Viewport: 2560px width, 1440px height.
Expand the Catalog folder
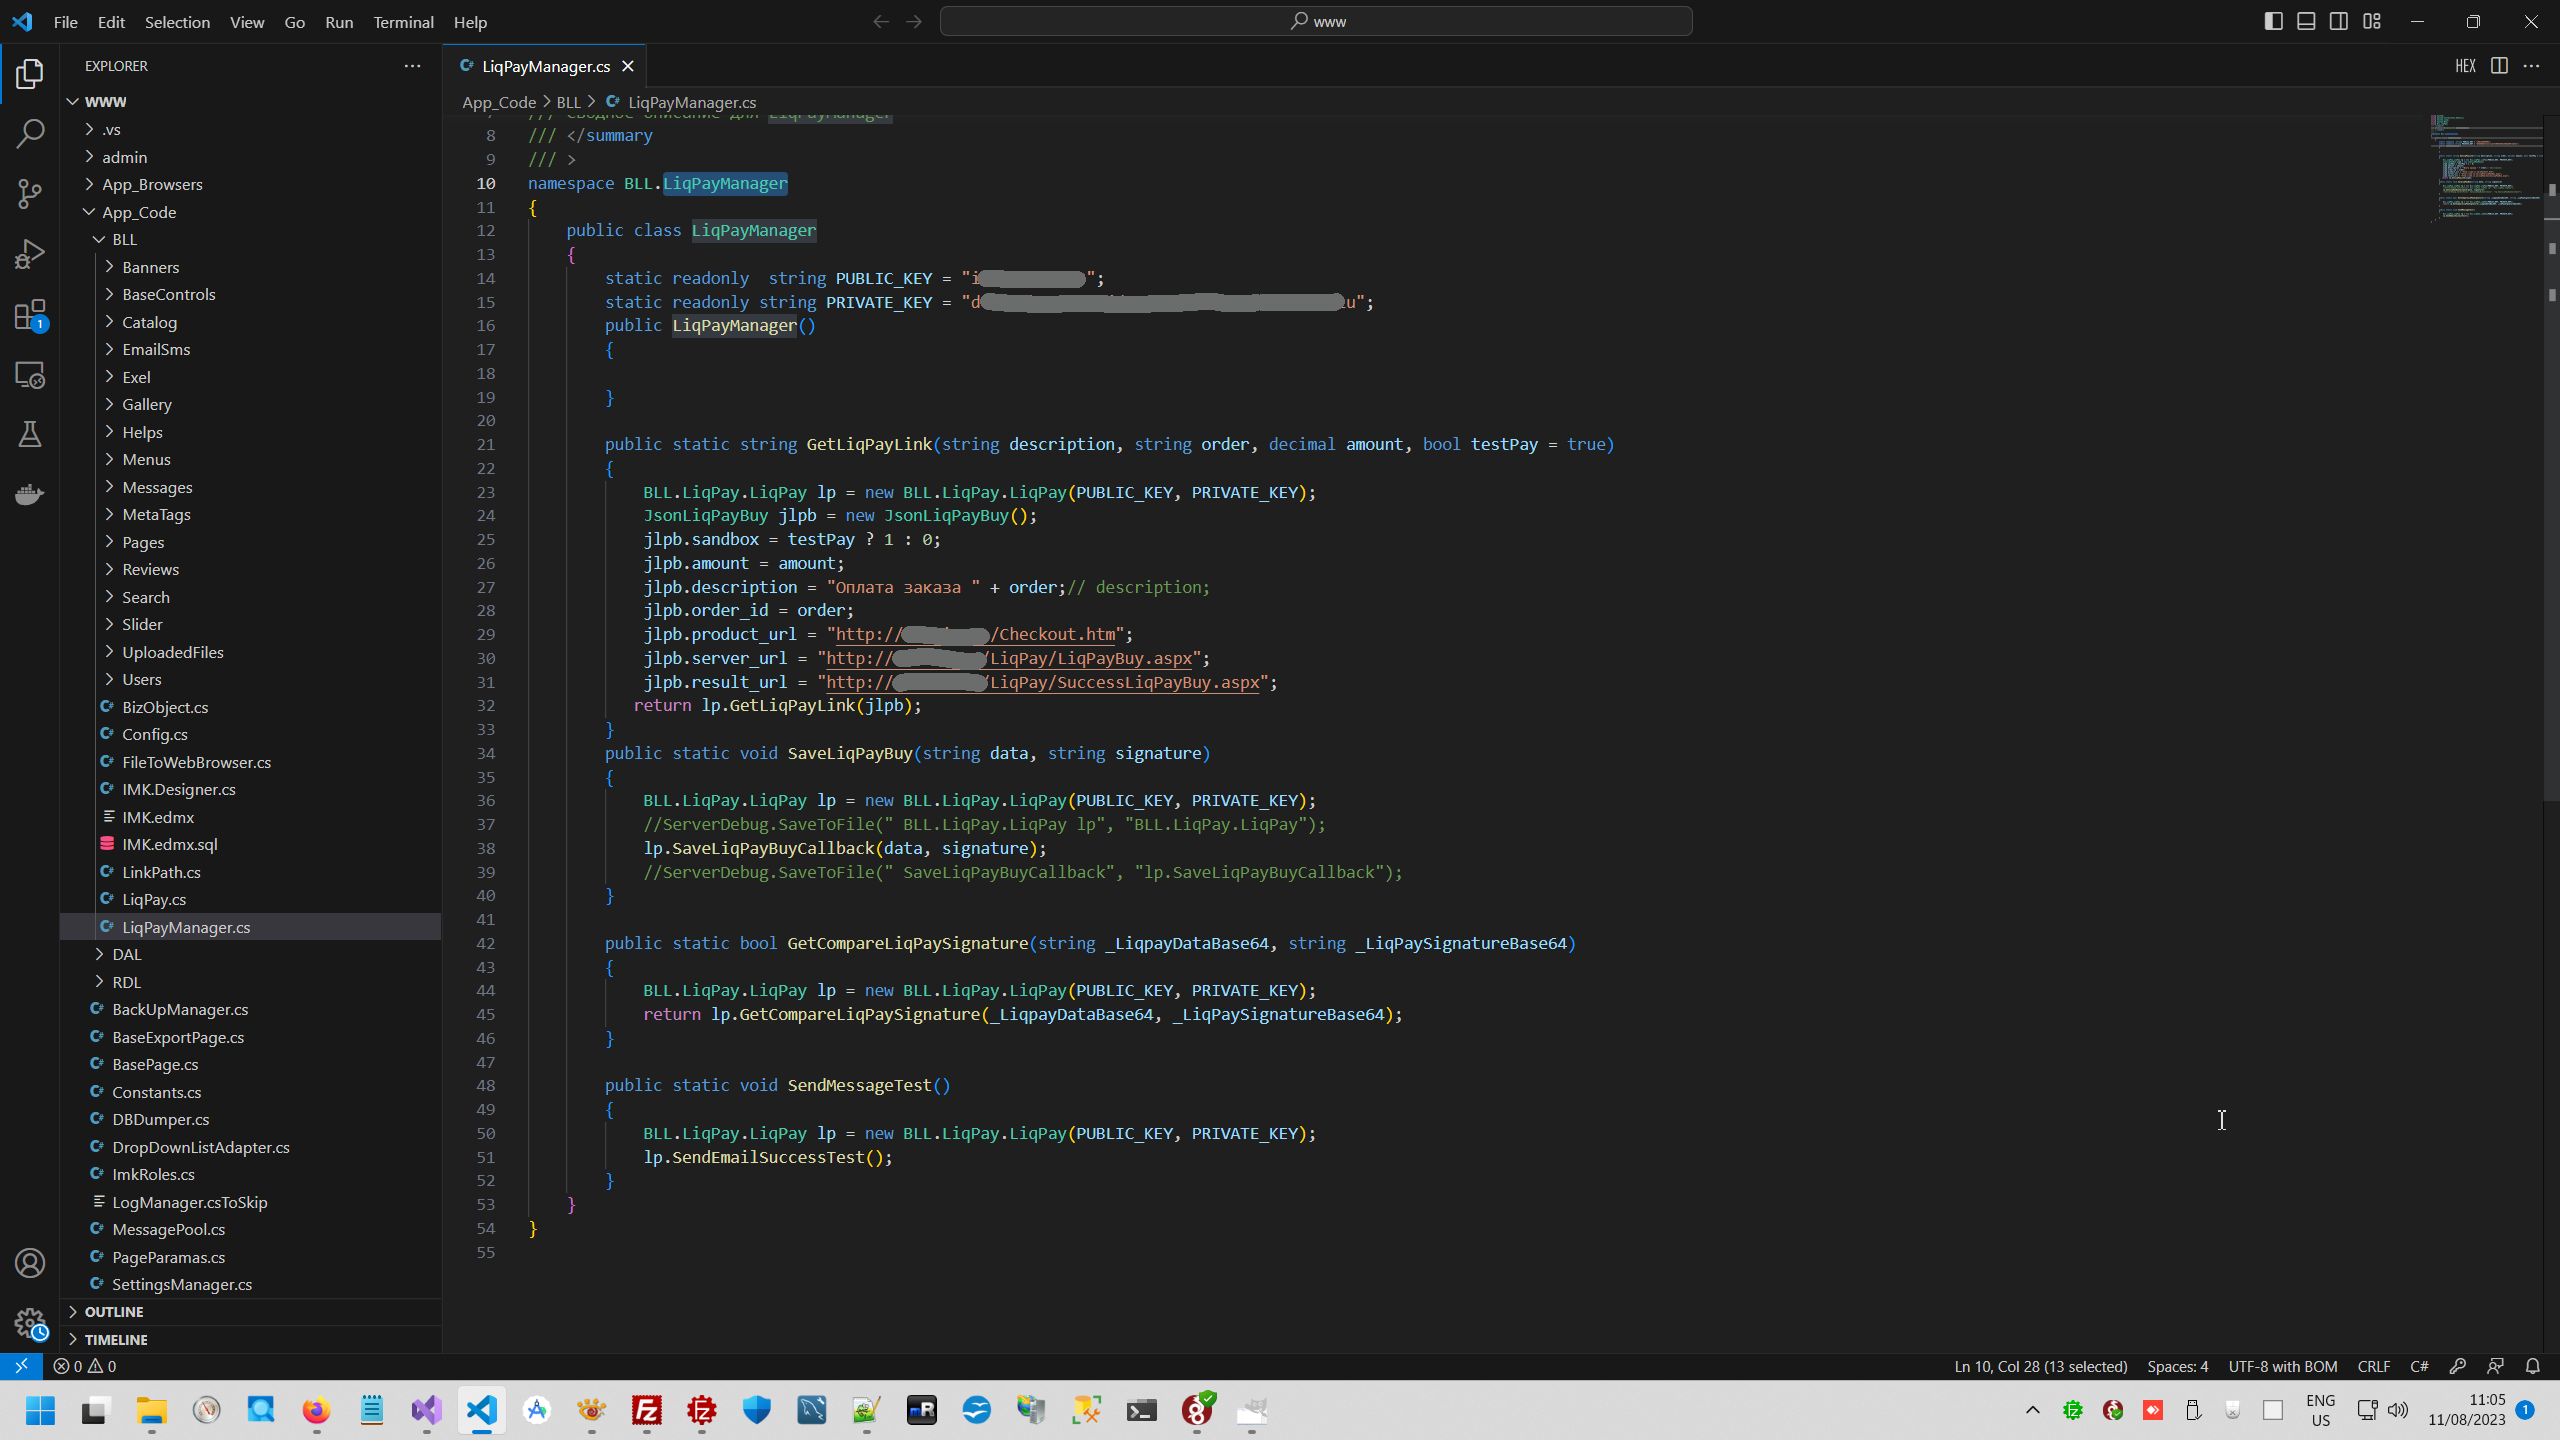point(149,322)
